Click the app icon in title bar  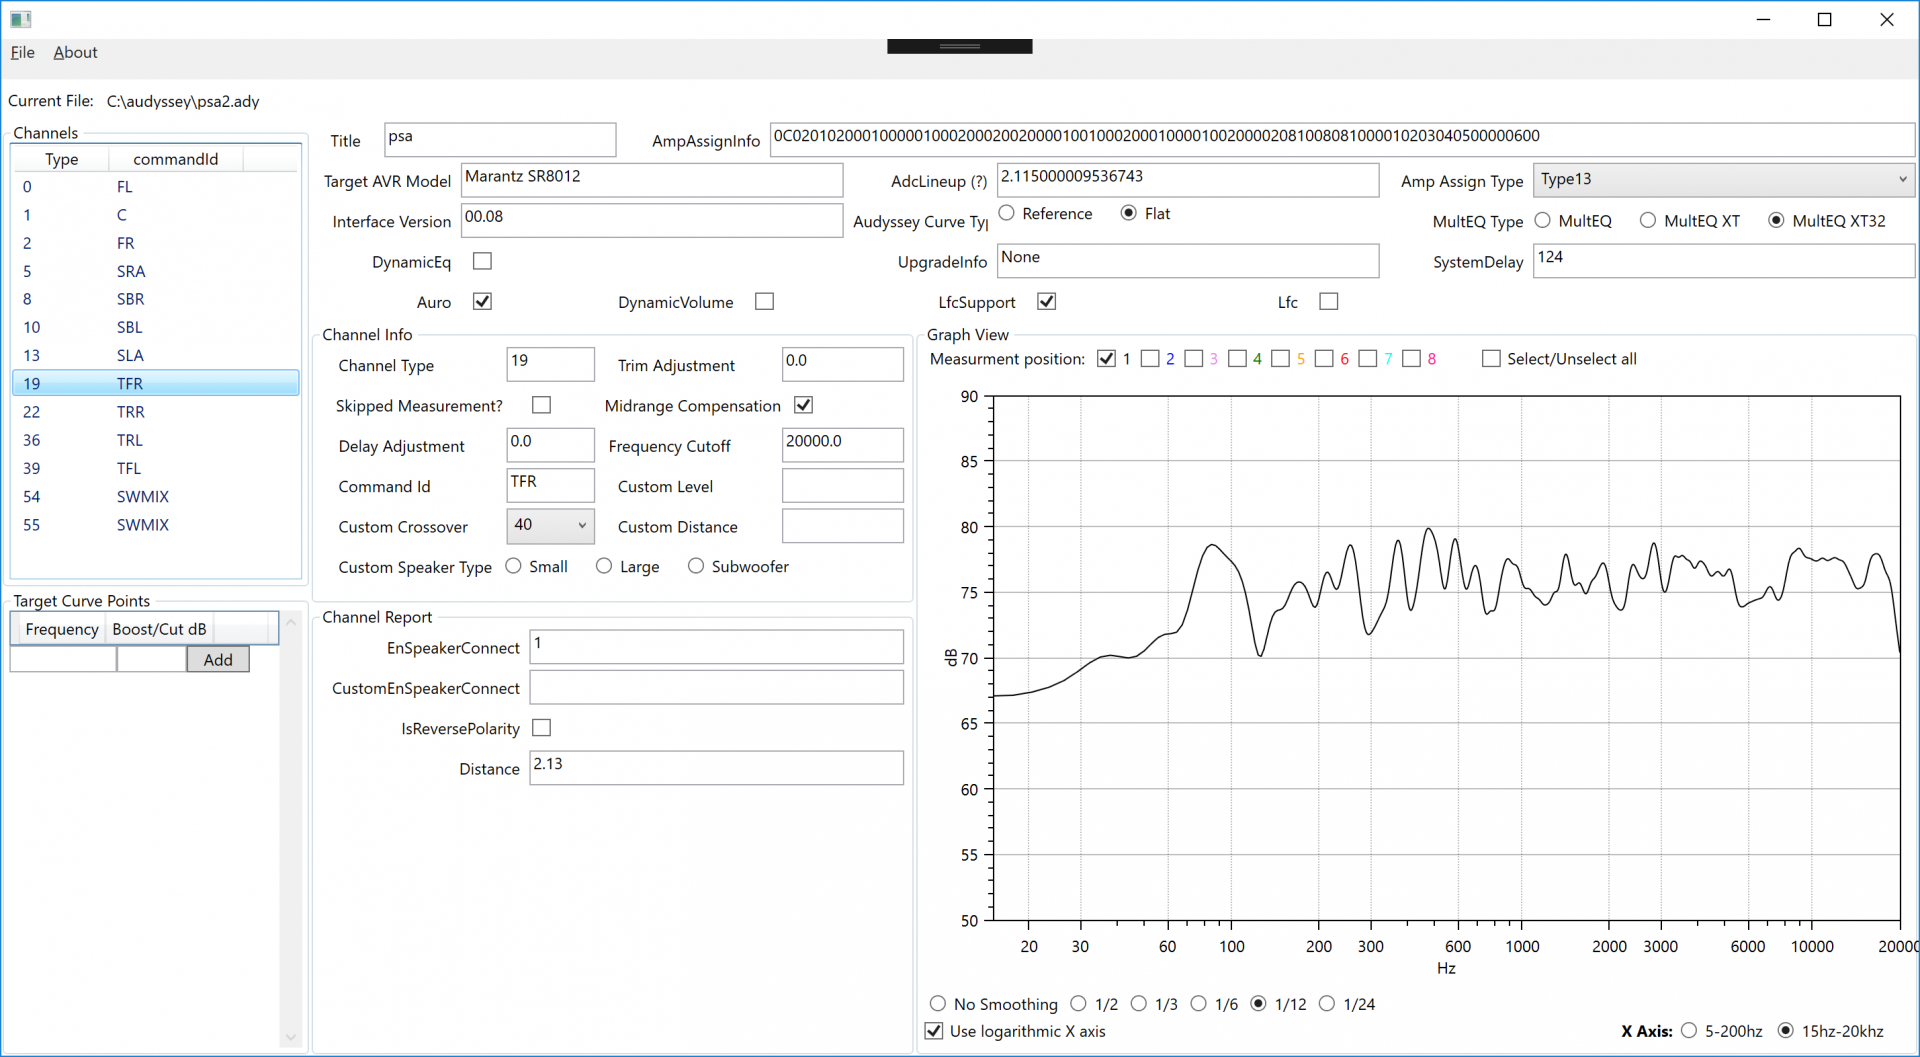pos(21,19)
